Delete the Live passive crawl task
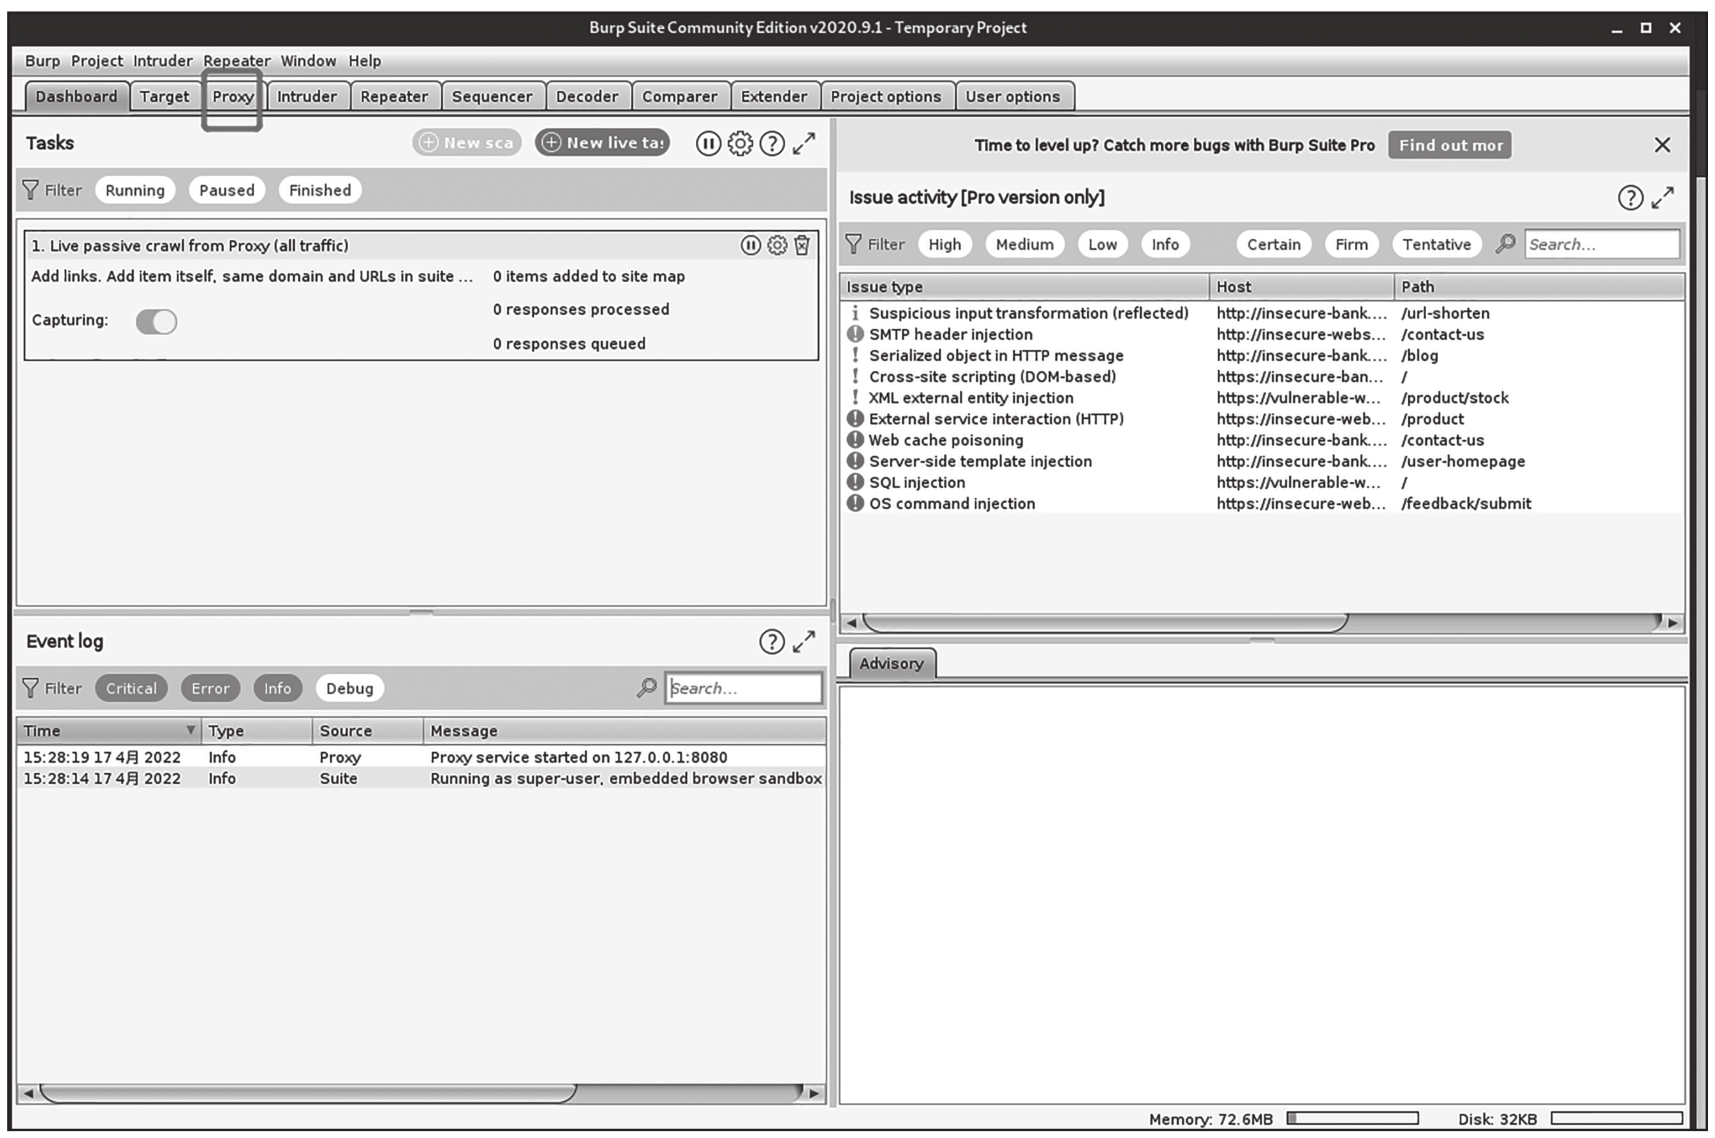The image size is (1715, 1138). pos(802,246)
